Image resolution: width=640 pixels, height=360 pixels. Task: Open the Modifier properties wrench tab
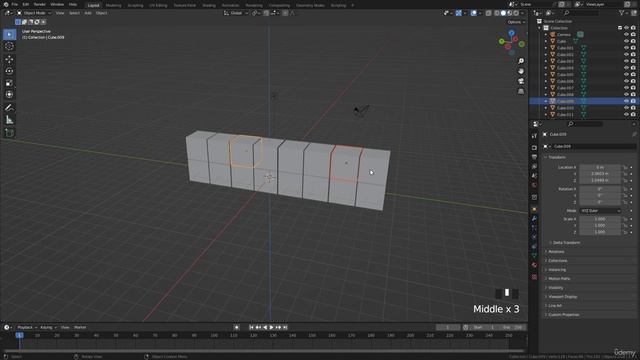click(534, 219)
